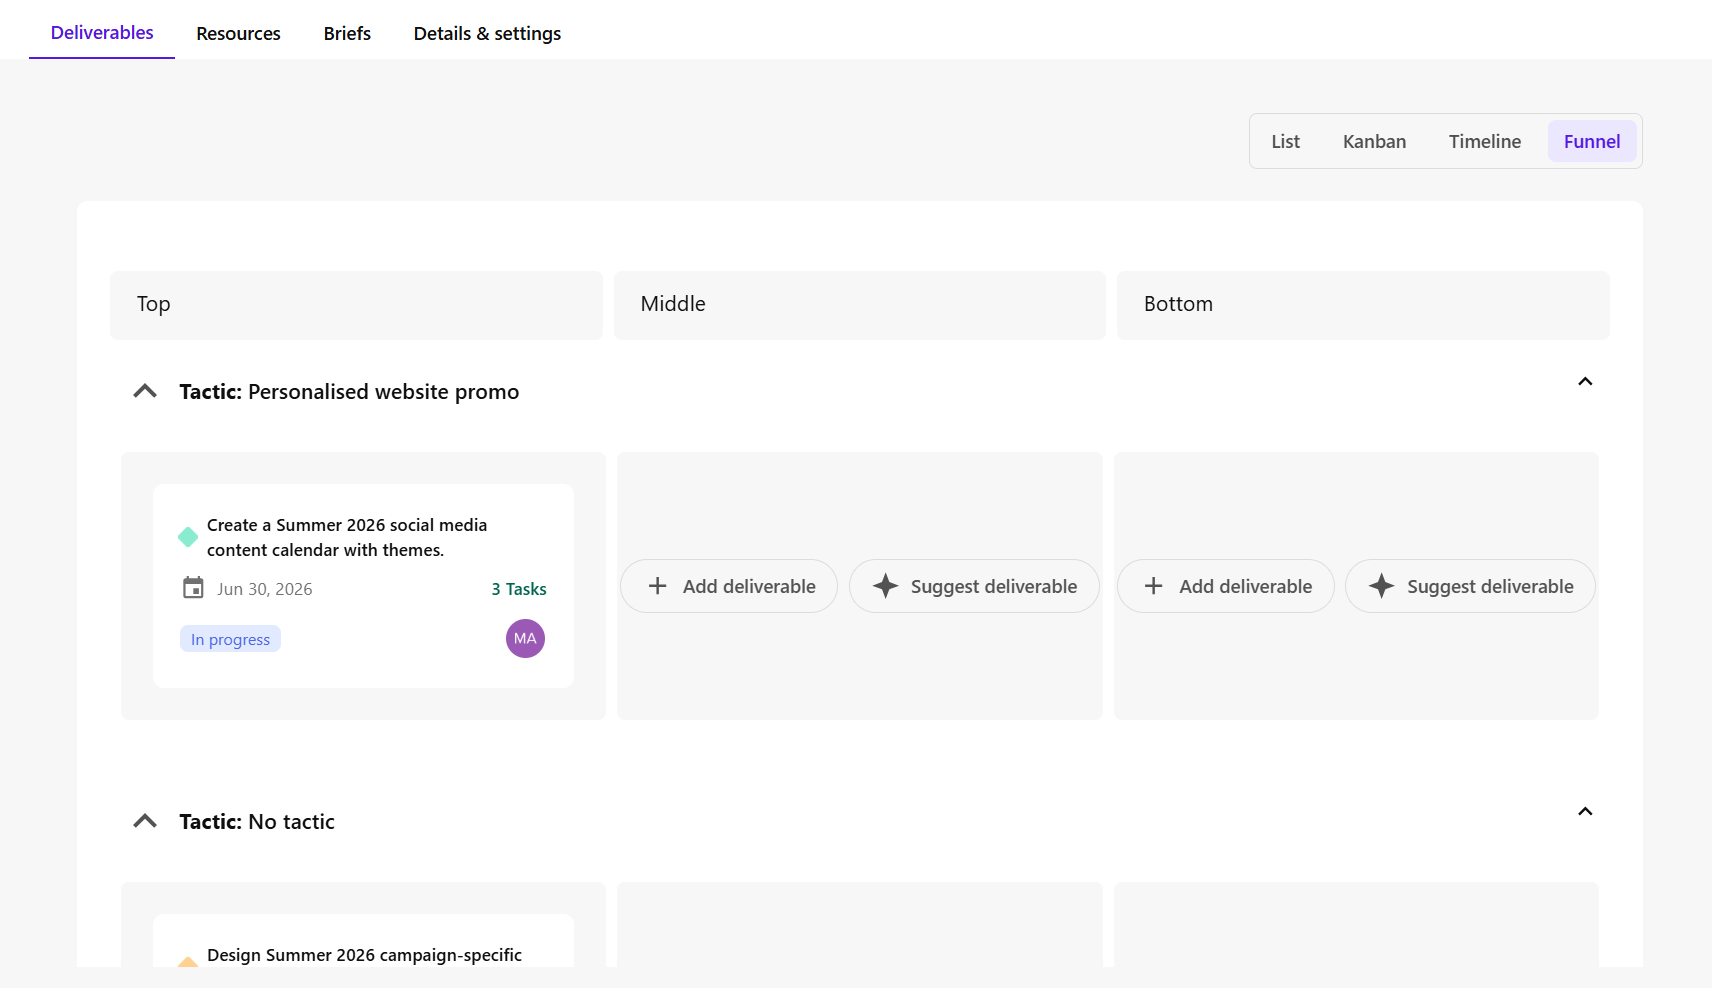Click plus icon of Bottom Add deliverable
This screenshot has width=1712, height=988.
(1153, 586)
